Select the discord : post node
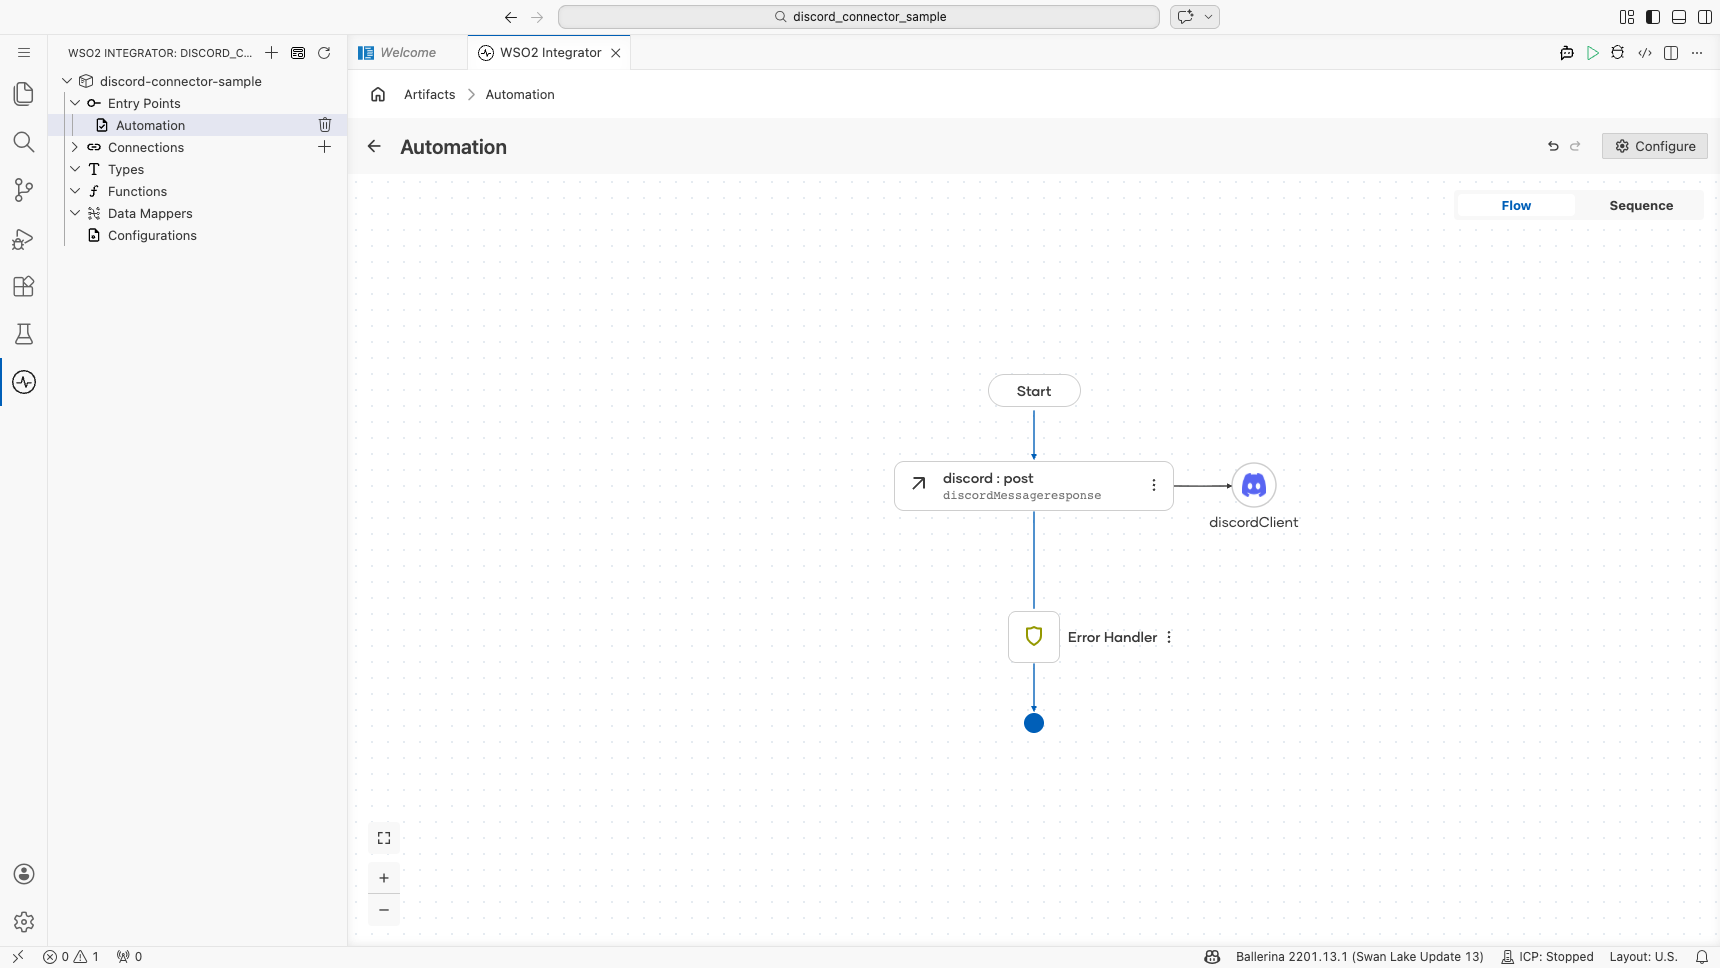 (x=1034, y=486)
